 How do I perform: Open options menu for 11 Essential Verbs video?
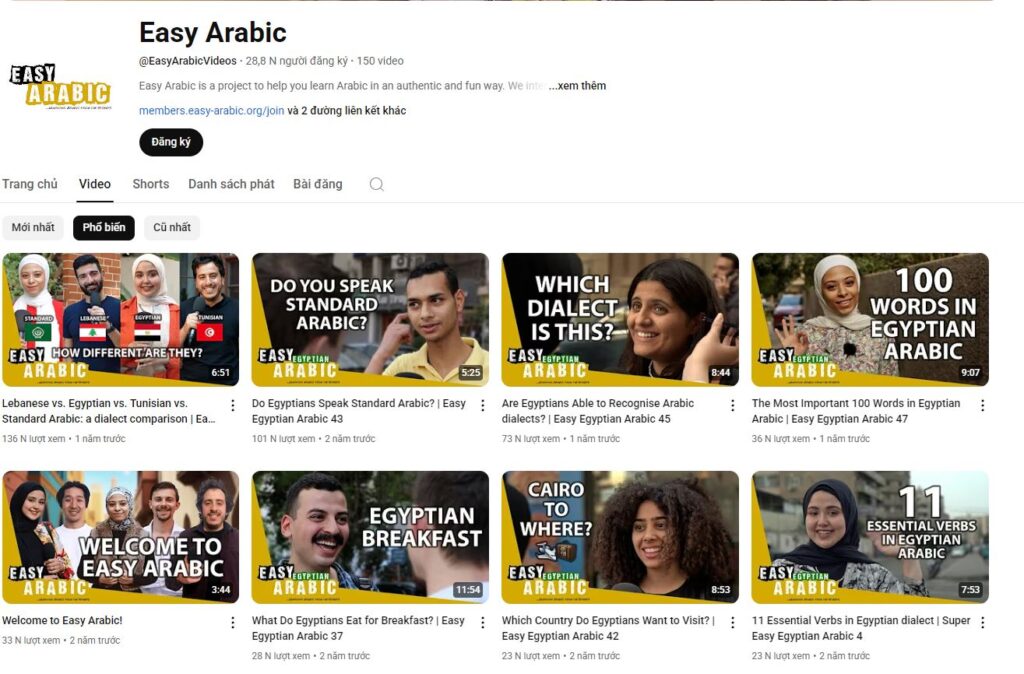coord(983,622)
